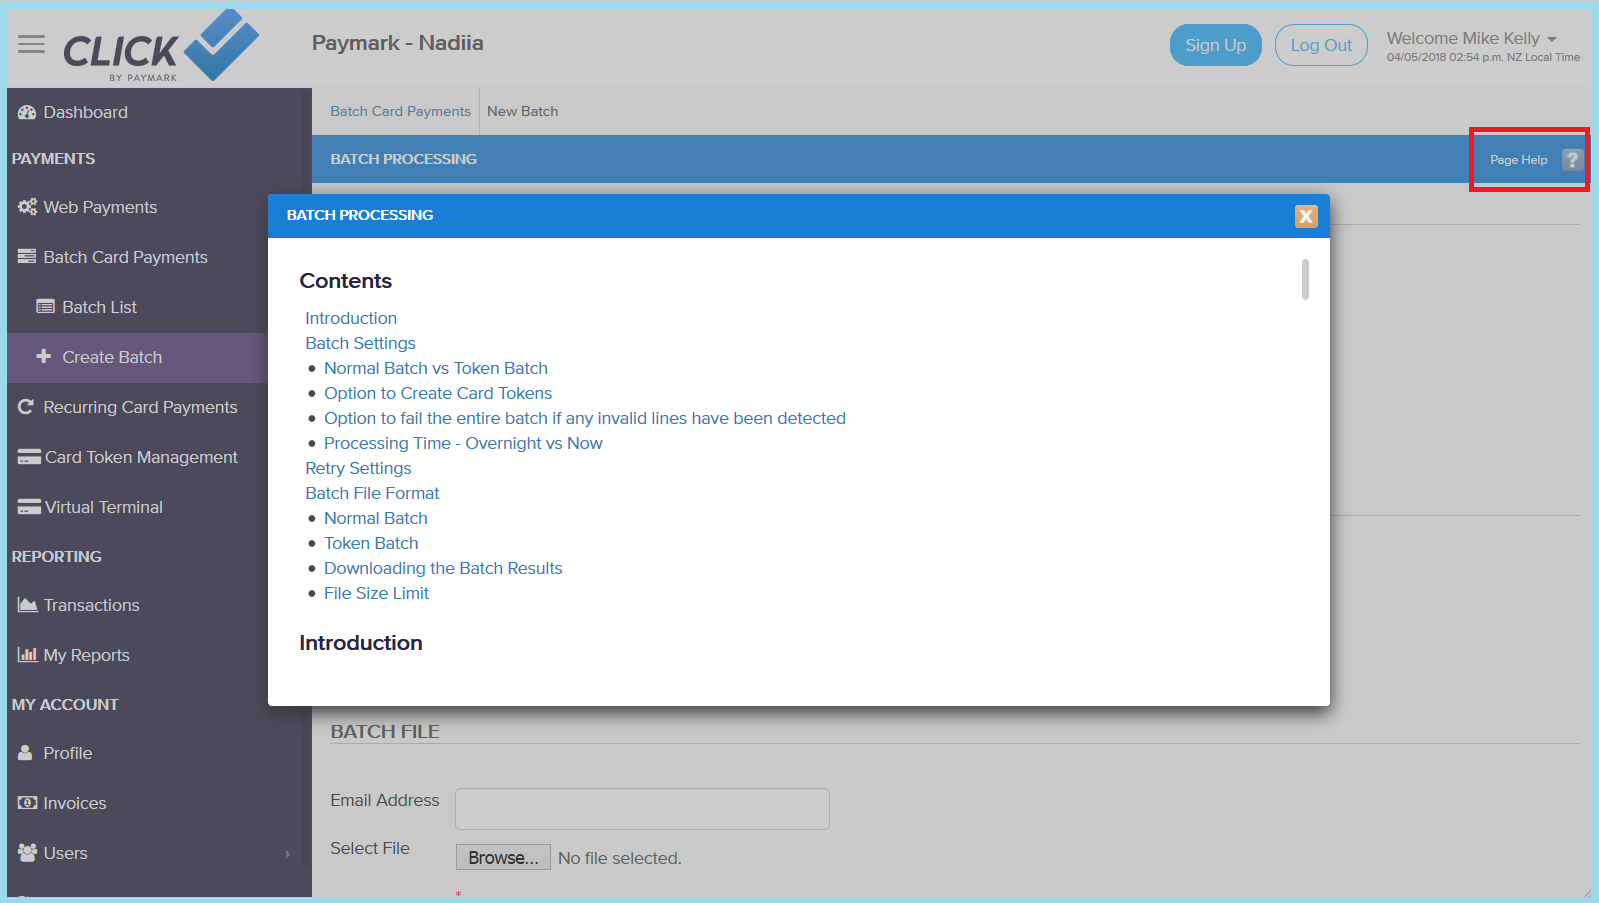This screenshot has height=903, width=1599.
Task: Click the Batch List icon
Action: [46, 307]
